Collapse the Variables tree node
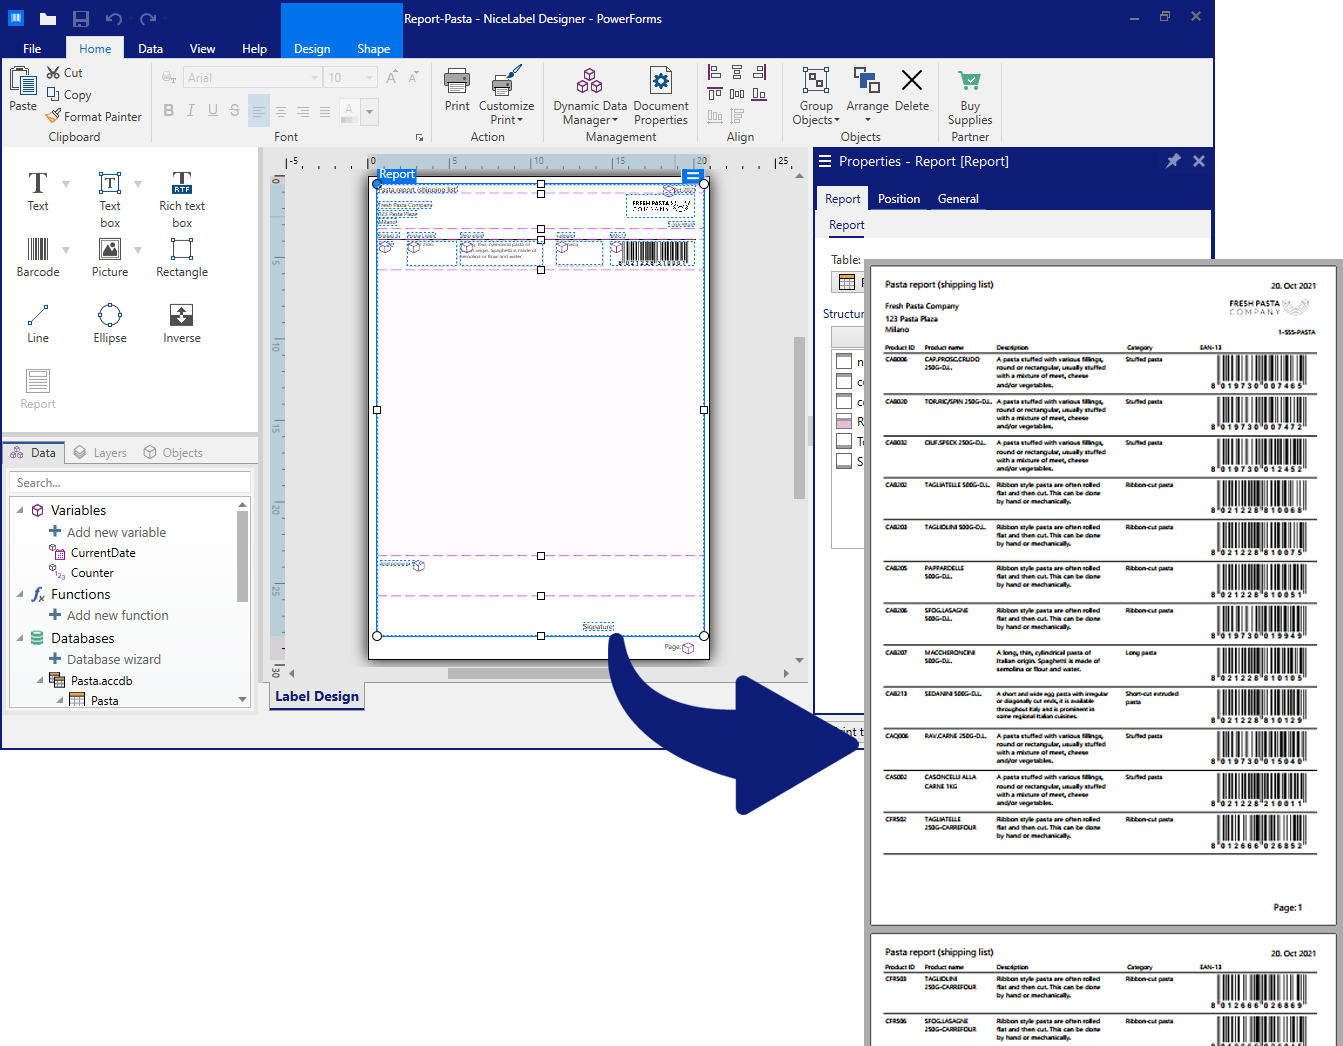Screen dimensions: 1343x1046 20,510
